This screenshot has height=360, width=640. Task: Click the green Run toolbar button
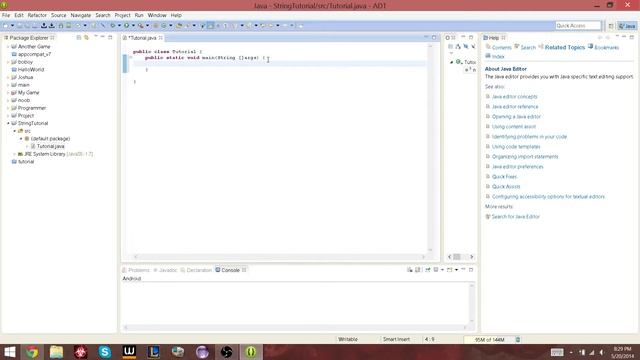(x=127, y=25)
